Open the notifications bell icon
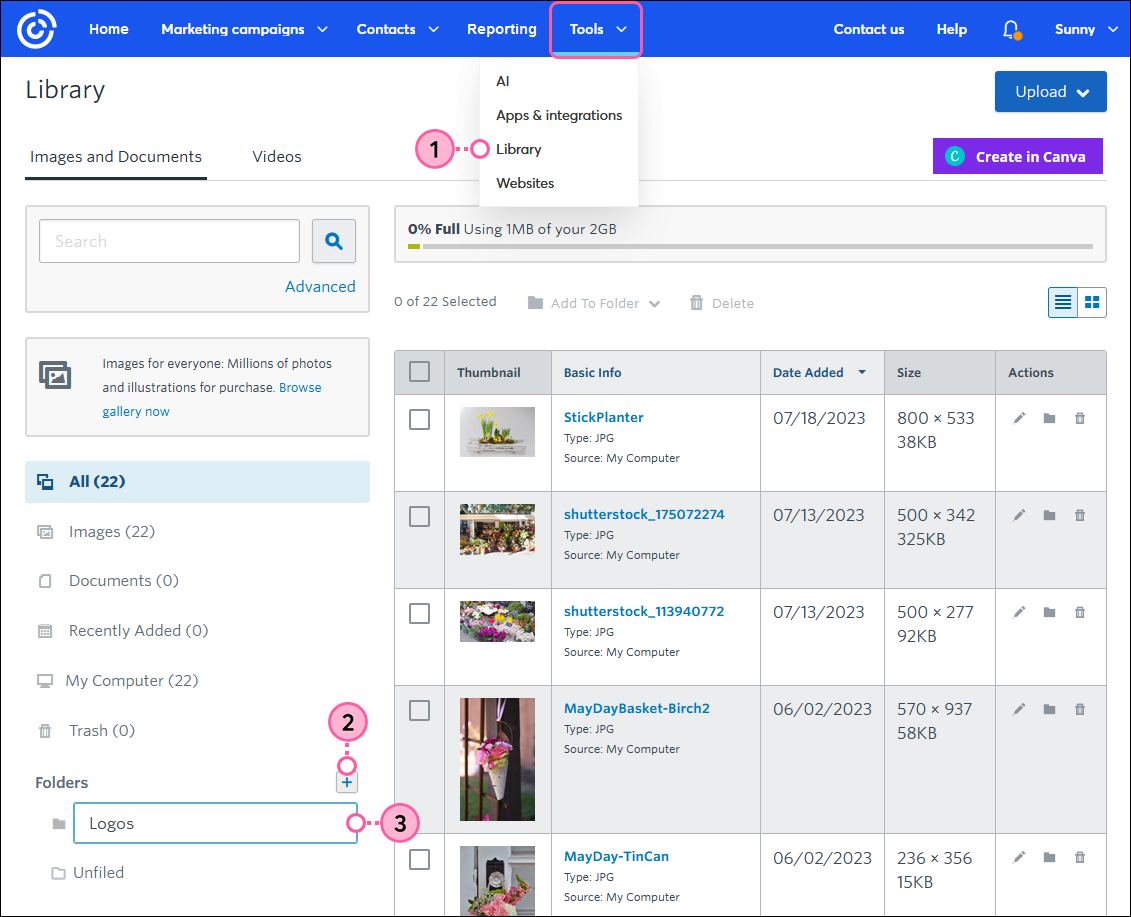The image size is (1131, 917). tap(1011, 30)
